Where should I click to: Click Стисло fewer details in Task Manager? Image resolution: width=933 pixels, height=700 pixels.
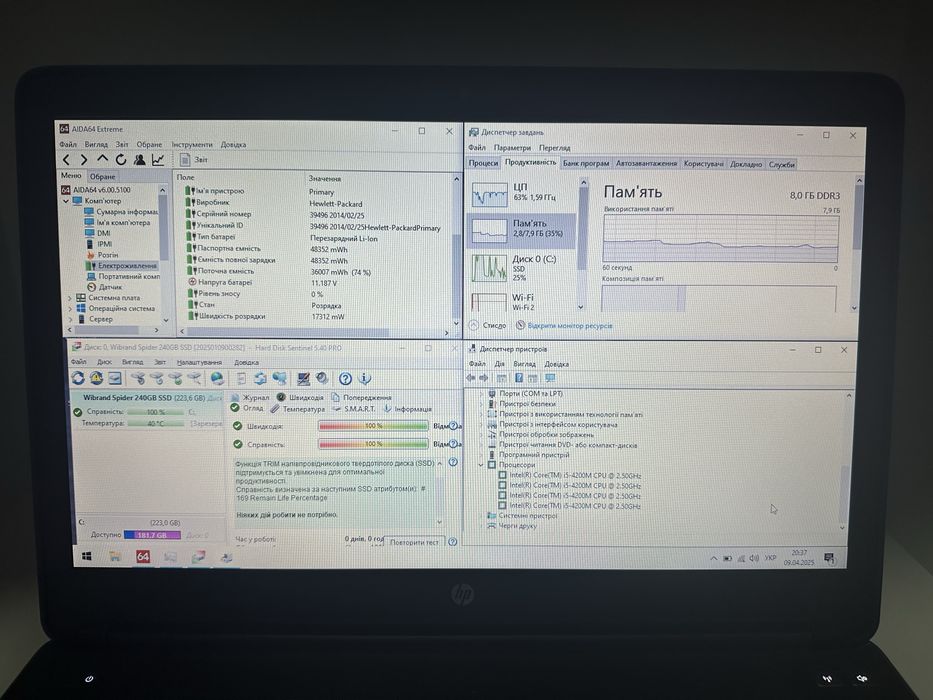point(488,326)
